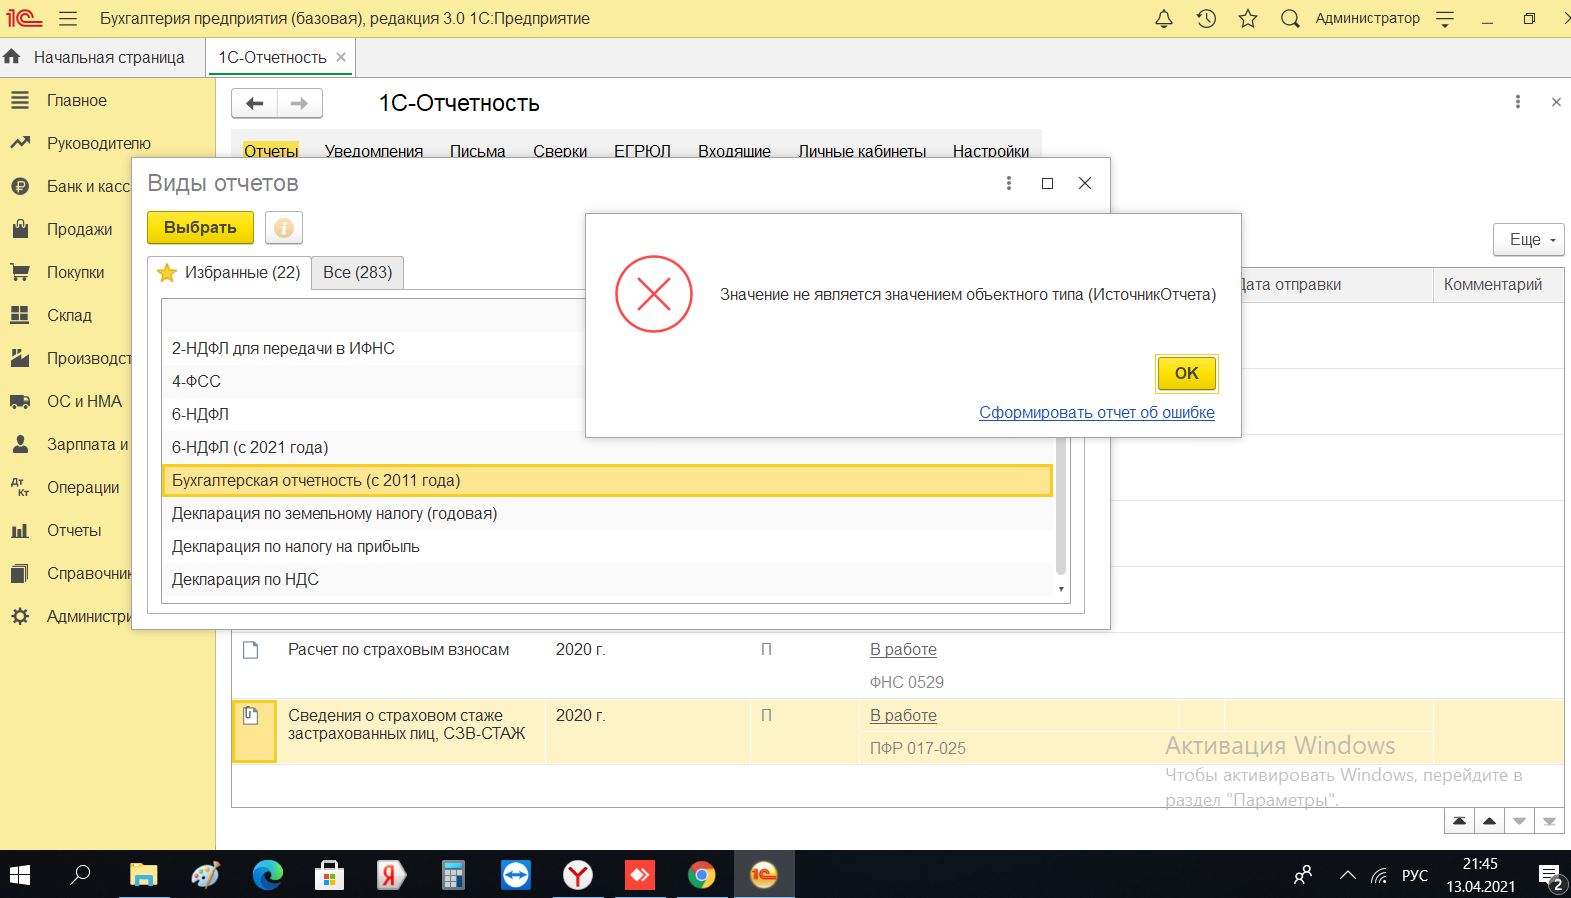Viewport: 1571px width, 898px height.
Task: Click the notifications bell icon
Action: (x=1163, y=19)
